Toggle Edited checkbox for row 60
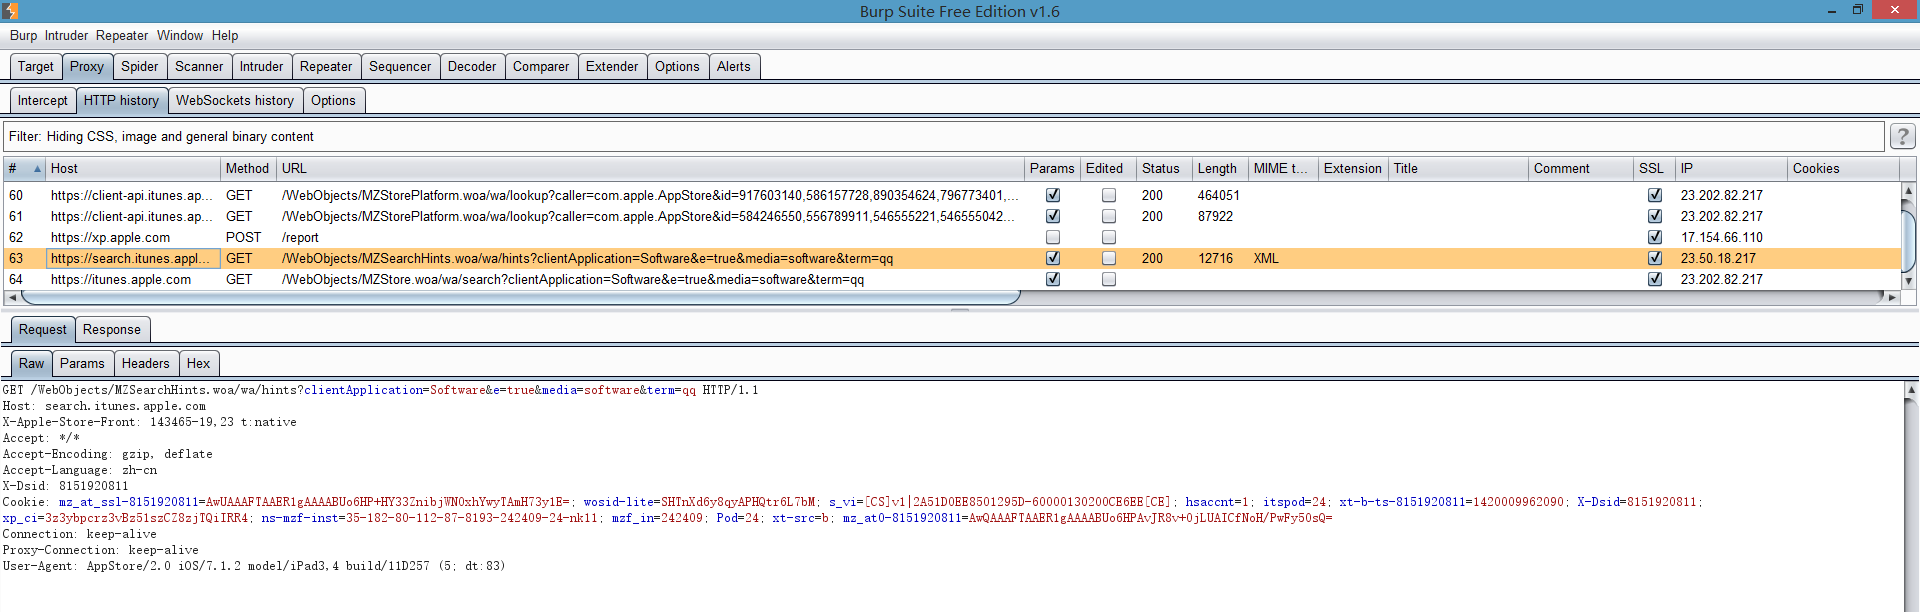This screenshot has width=1920, height=612. pyautogui.click(x=1109, y=195)
